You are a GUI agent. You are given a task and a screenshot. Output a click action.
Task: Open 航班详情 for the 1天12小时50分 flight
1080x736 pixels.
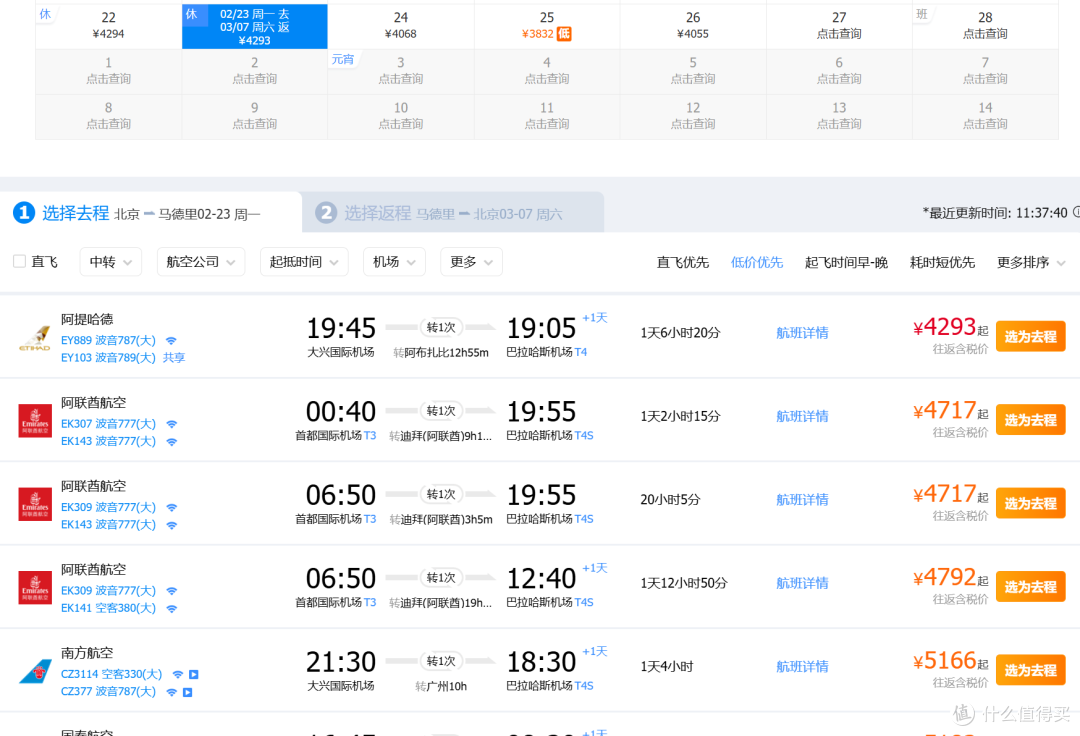802,583
